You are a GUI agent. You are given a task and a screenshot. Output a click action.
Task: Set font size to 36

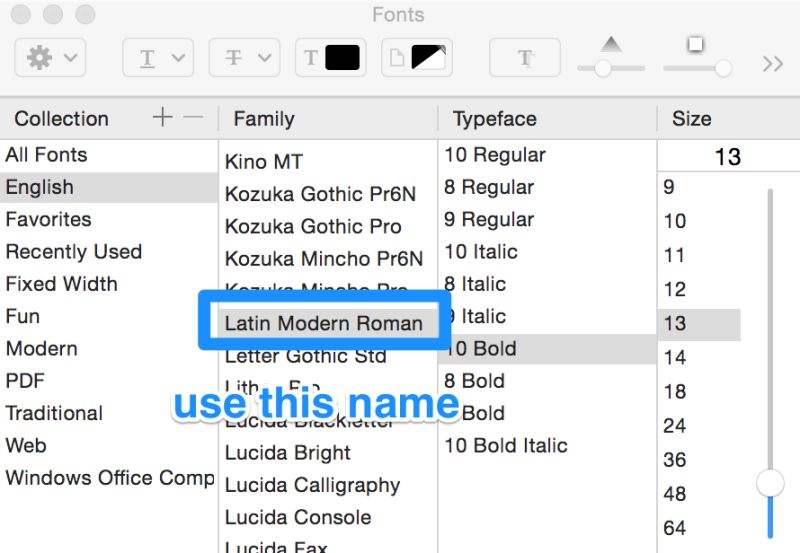click(699, 460)
